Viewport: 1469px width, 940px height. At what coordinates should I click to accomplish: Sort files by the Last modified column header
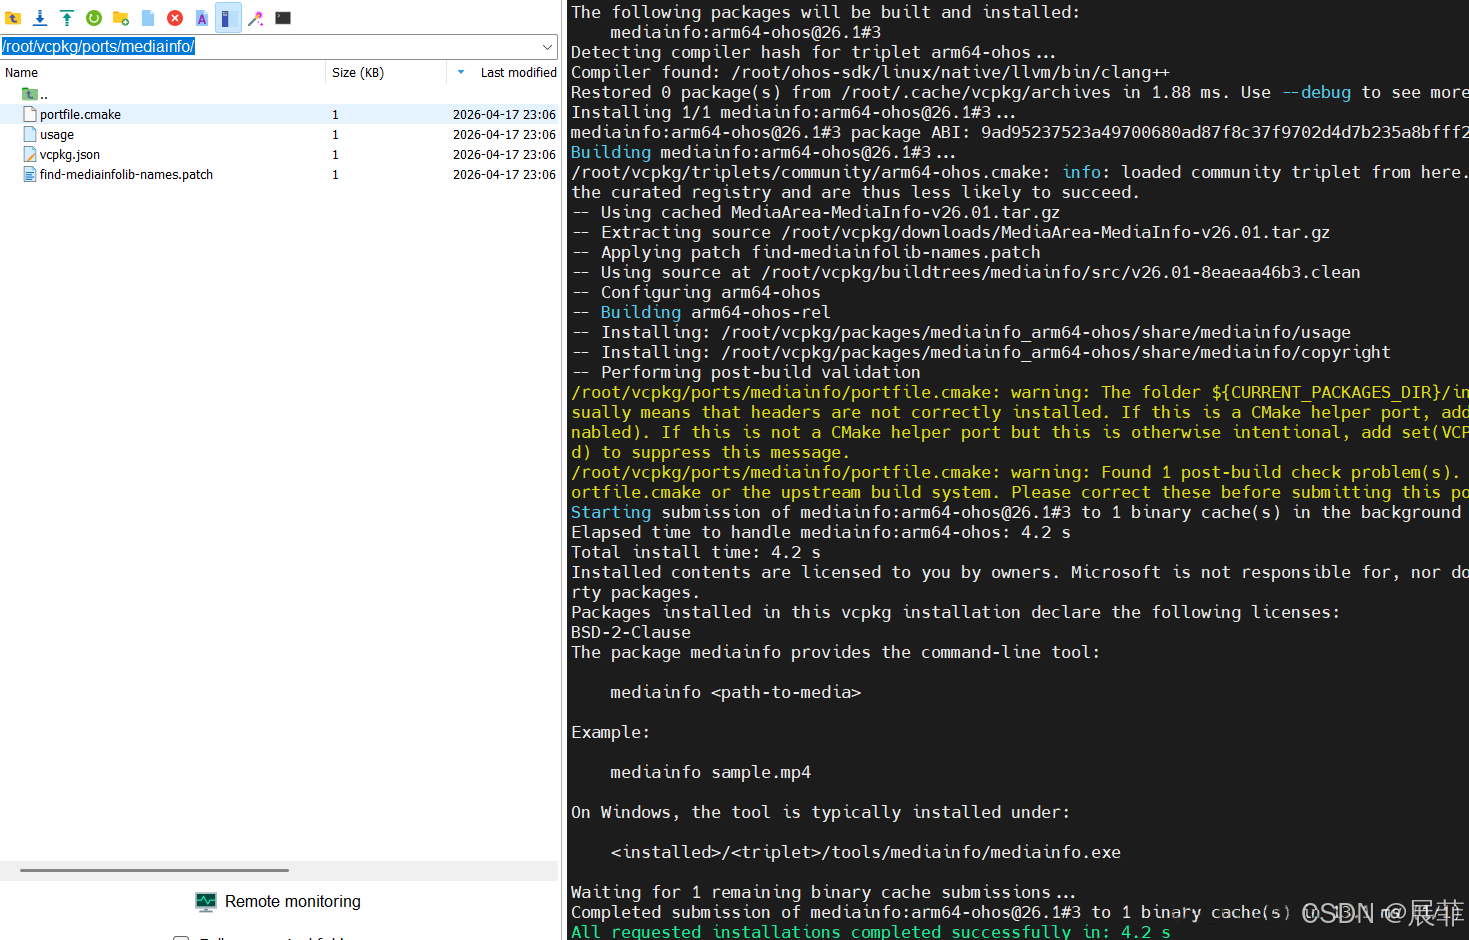click(x=518, y=73)
